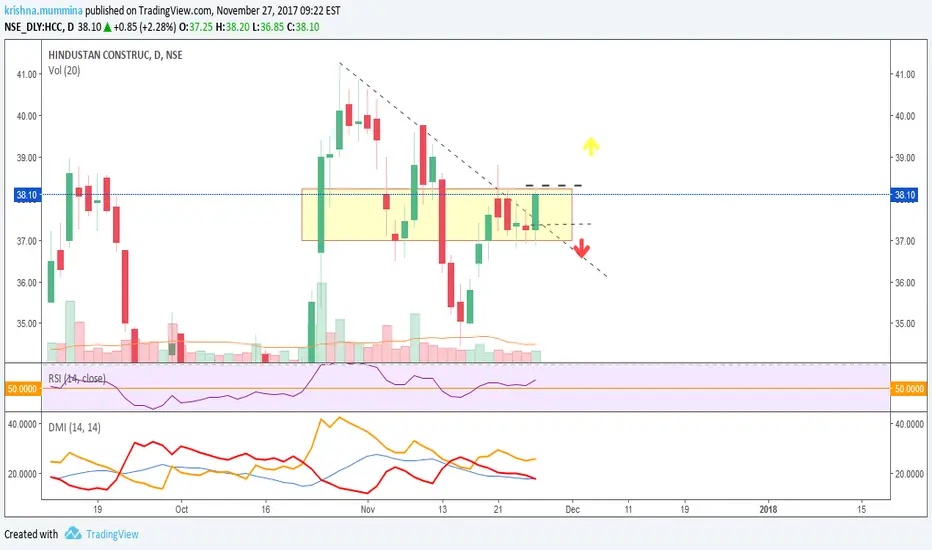932x550 pixels.
Task: Click the 35.00 label on right price axis
Action: (x=905, y=324)
